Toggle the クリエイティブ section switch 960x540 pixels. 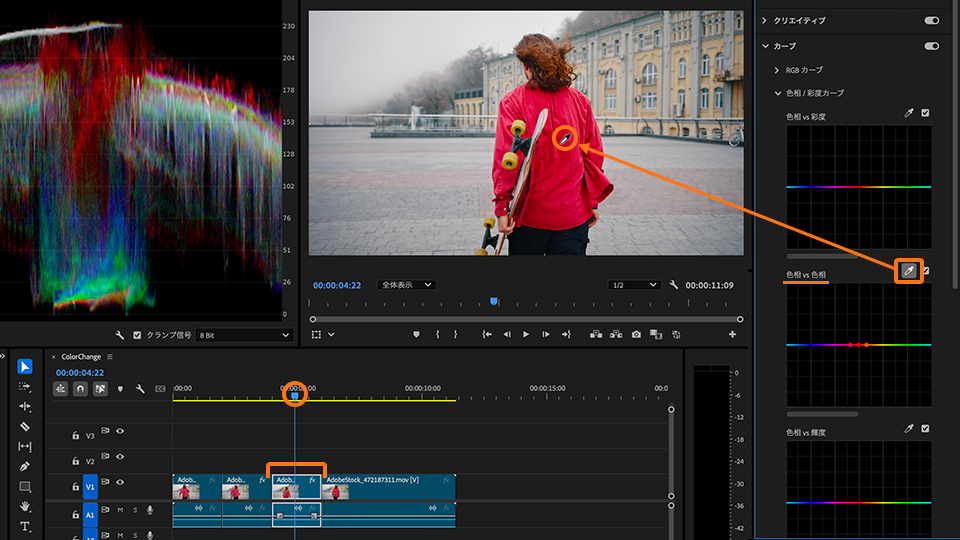[932, 20]
